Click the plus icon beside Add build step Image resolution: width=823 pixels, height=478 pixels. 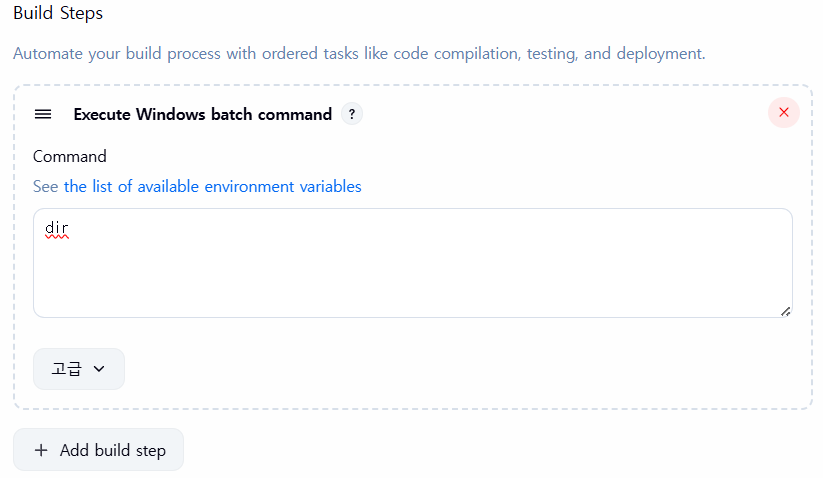(x=41, y=450)
